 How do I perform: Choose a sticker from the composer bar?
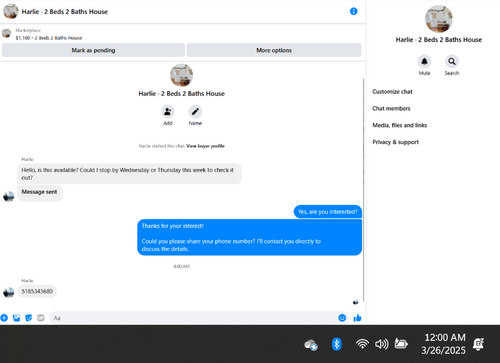[x=29, y=318]
